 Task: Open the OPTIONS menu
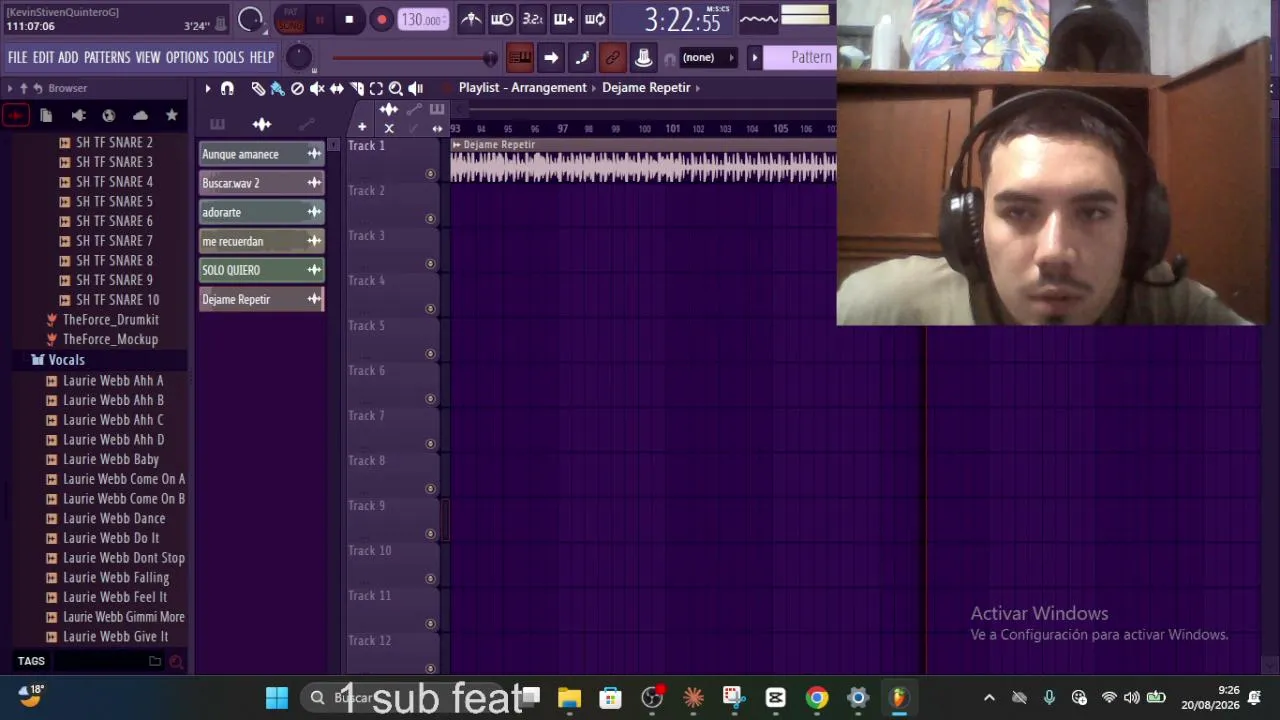(187, 57)
